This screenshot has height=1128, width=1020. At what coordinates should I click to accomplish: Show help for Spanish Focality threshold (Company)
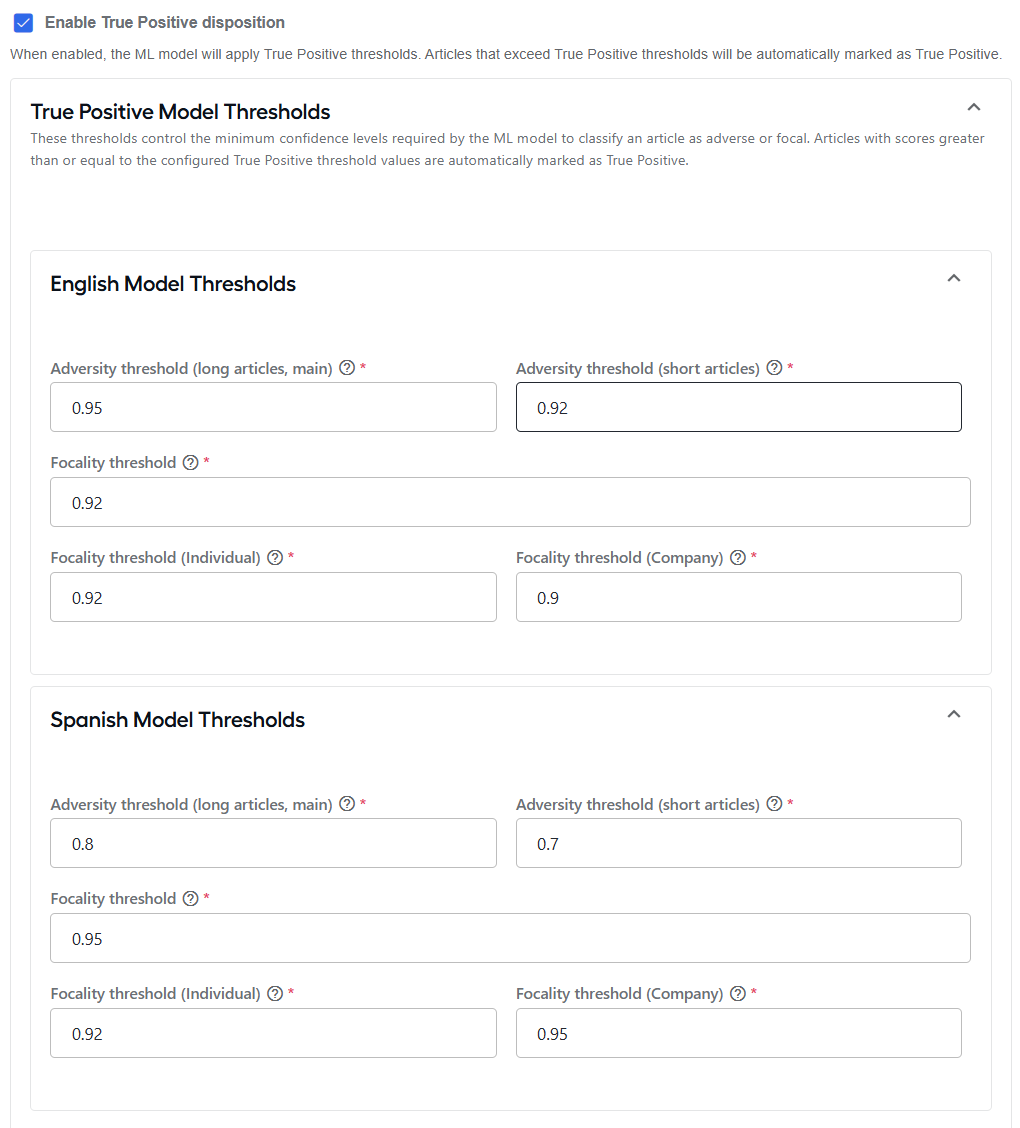(x=737, y=993)
